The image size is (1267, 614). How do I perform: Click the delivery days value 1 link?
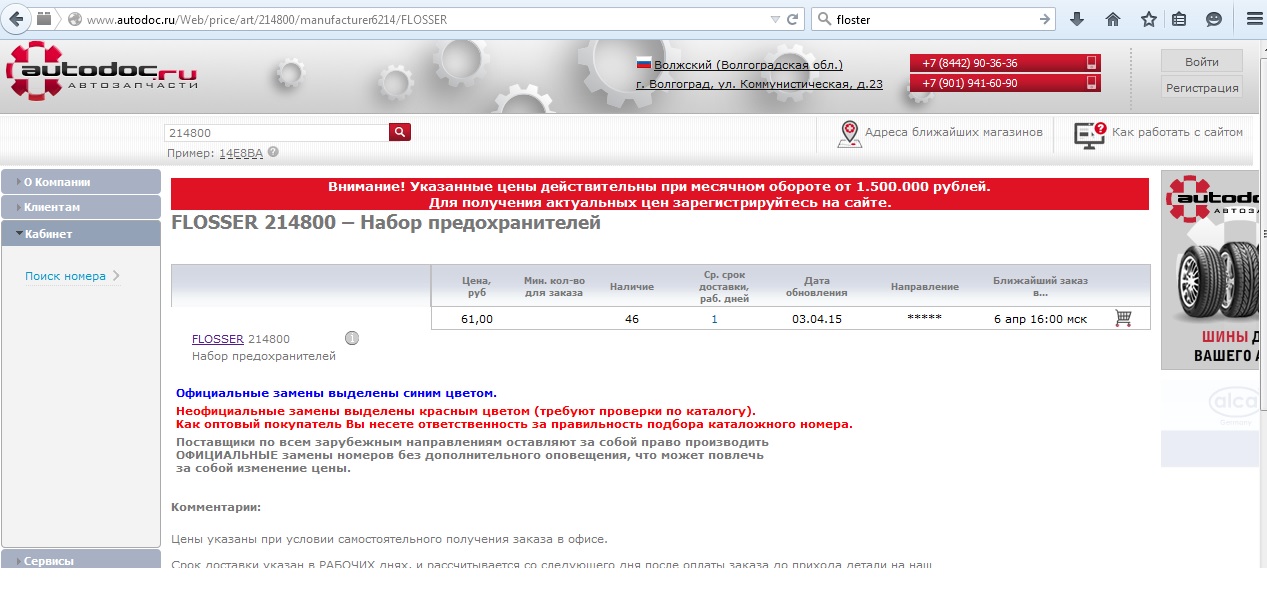coord(715,319)
